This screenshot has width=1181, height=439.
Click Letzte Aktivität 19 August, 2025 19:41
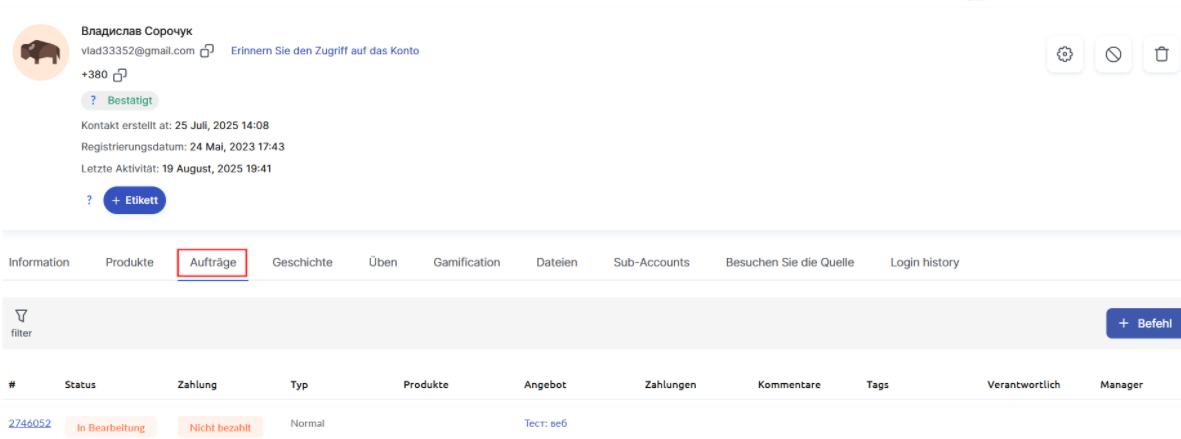tap(176, 169)
